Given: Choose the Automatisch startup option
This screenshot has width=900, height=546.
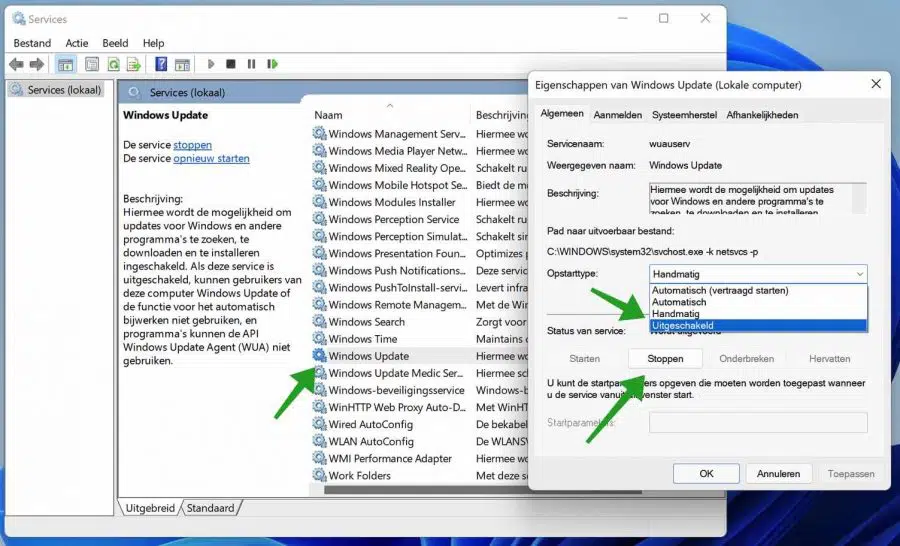Looking at the screenshot, I should [x=758, y=302].
